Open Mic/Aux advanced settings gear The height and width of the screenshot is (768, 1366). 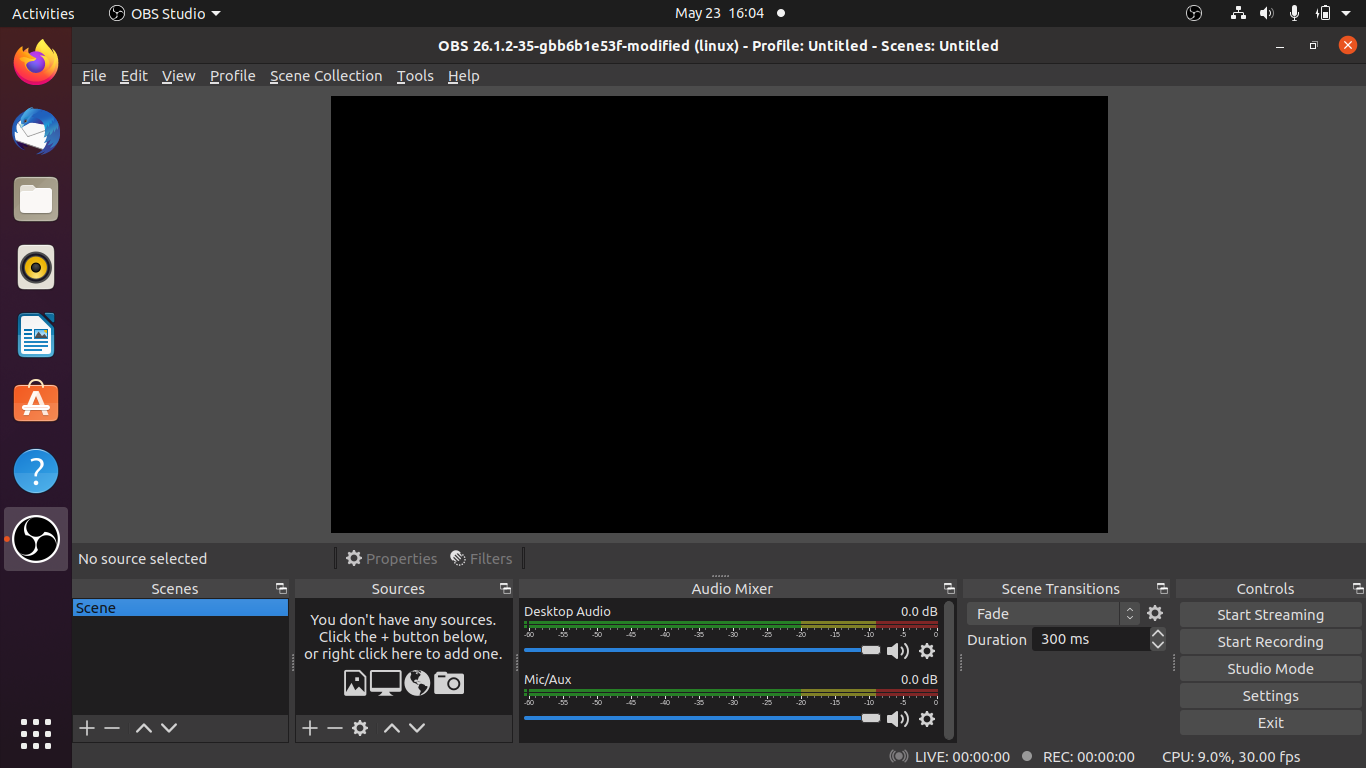(x=927, y=719)
